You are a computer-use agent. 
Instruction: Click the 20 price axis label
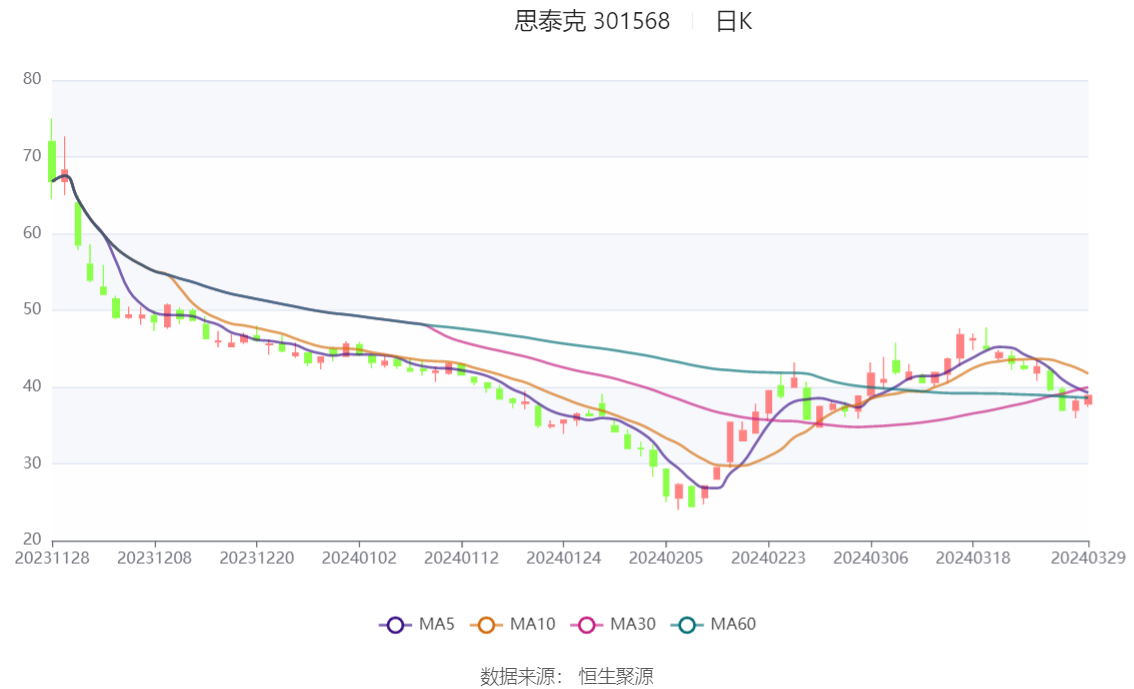pyautogui.click(x=32, y=539)
